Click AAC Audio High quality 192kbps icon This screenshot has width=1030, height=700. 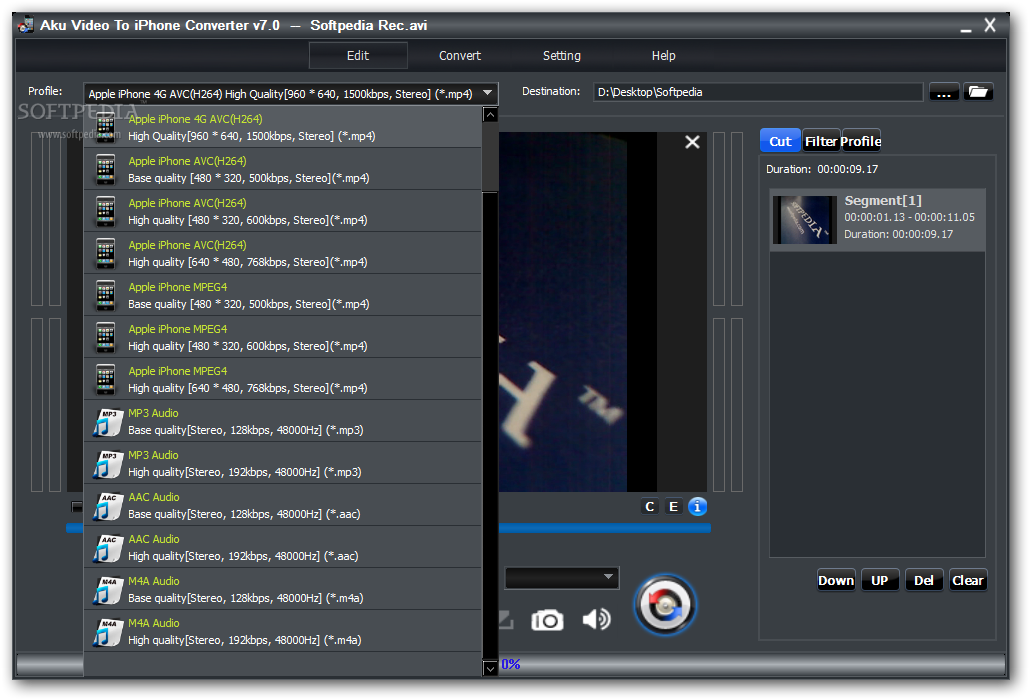point(108,548)
